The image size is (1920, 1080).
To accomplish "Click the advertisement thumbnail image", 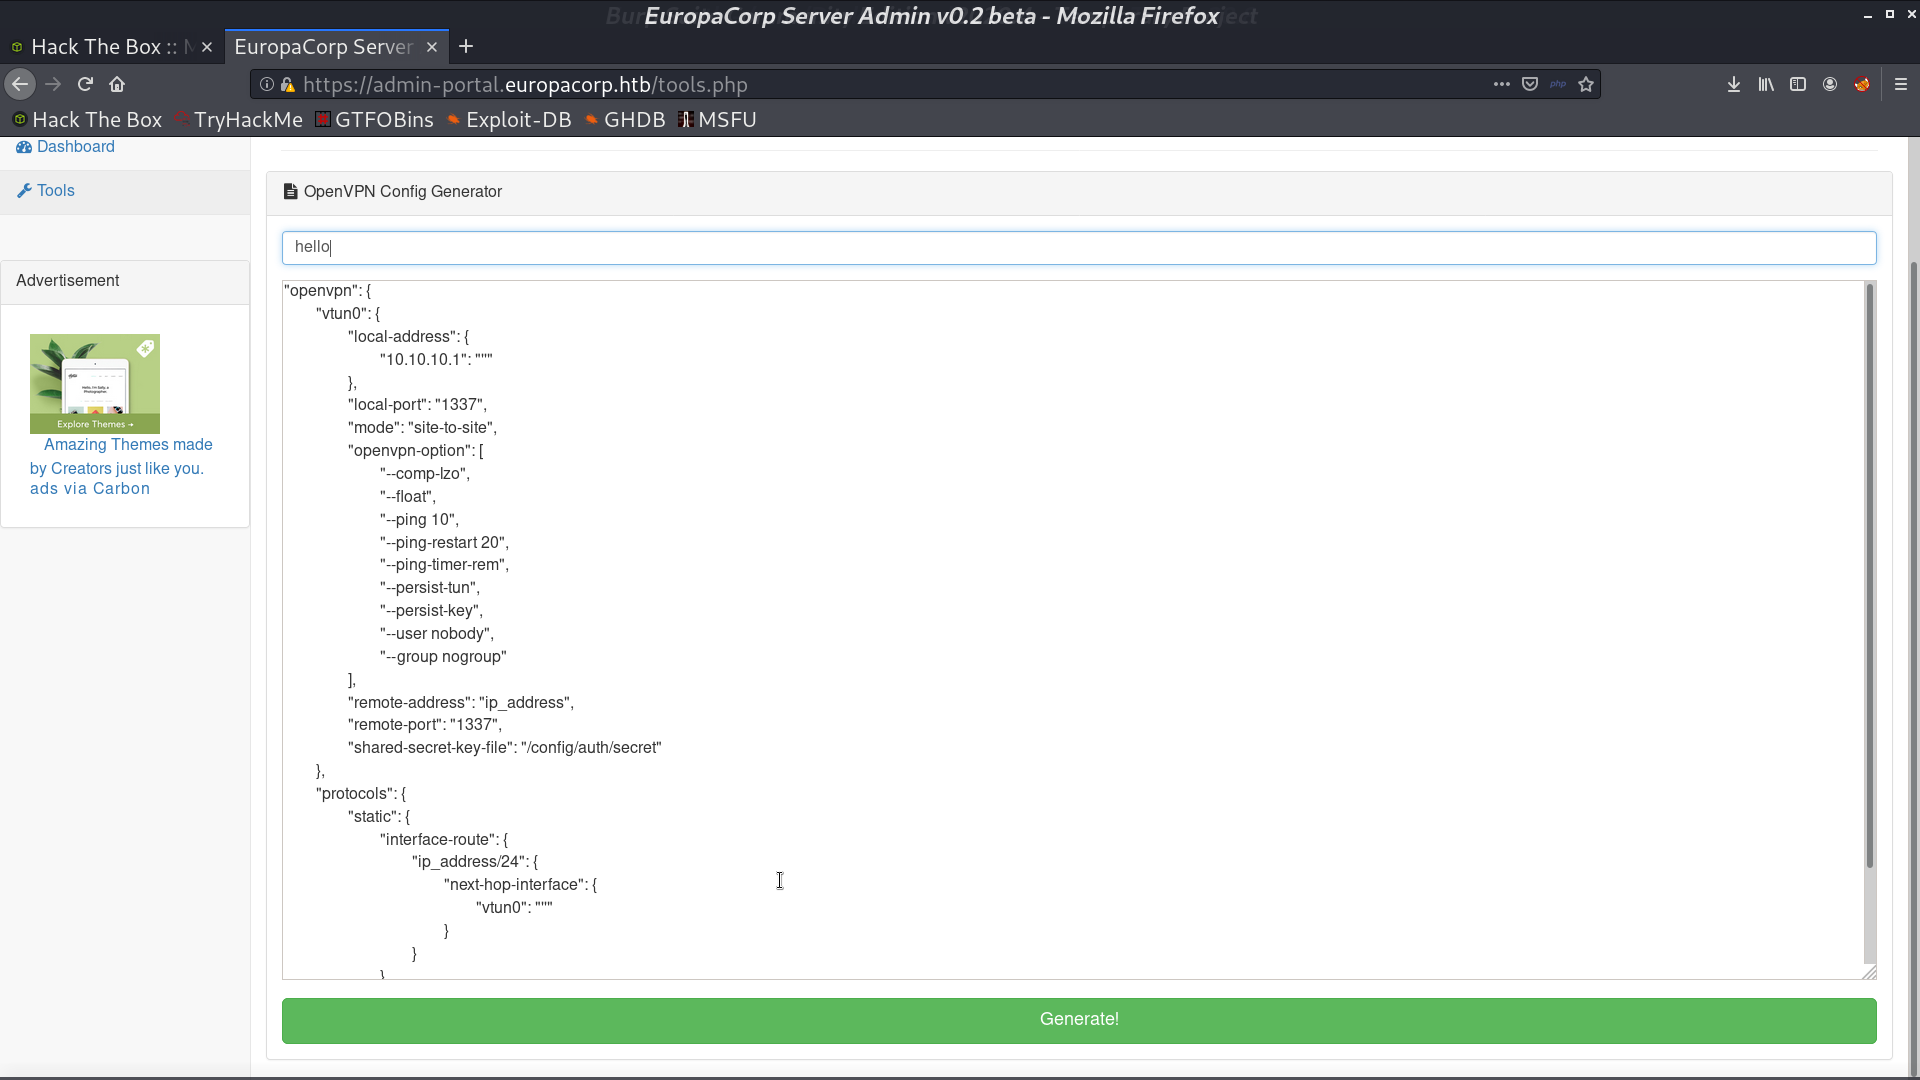I will (95, 383).
